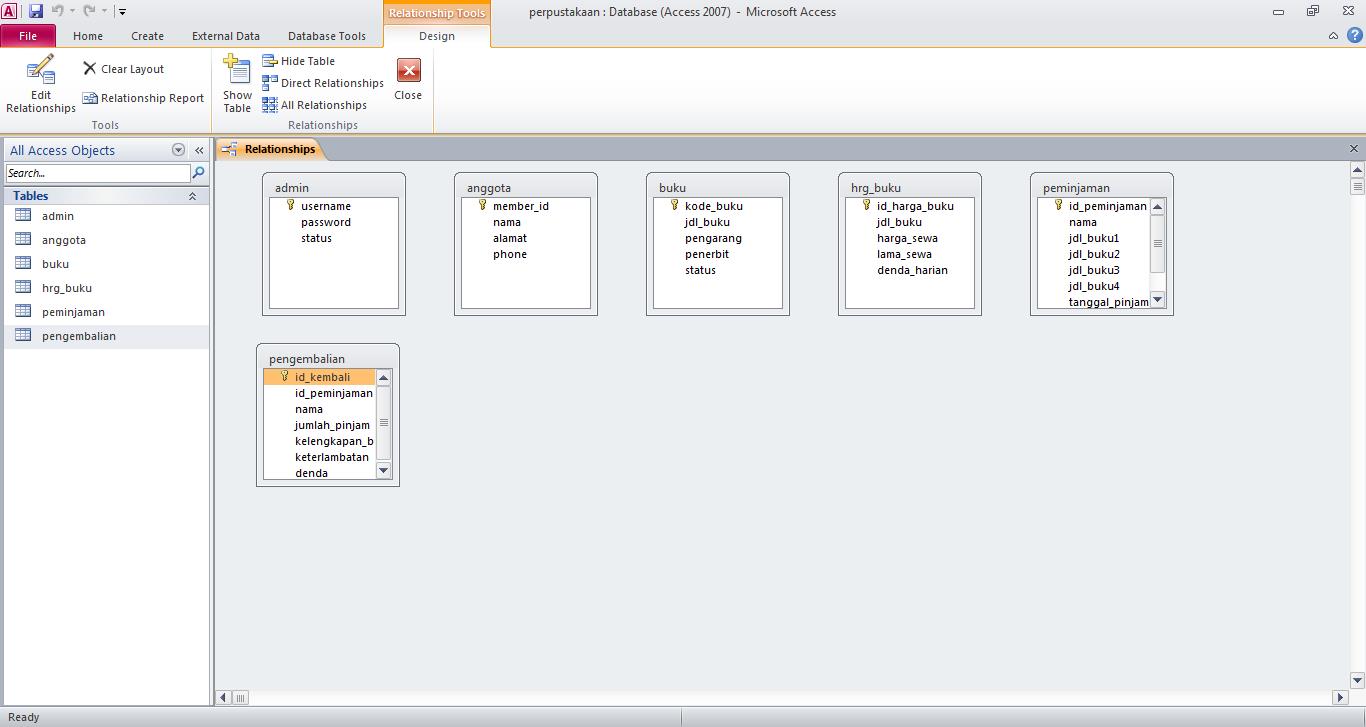Click the keterlambatan field in pengembalian
This screenshot has width=1366, height=727.
click(x=320, y=457)
